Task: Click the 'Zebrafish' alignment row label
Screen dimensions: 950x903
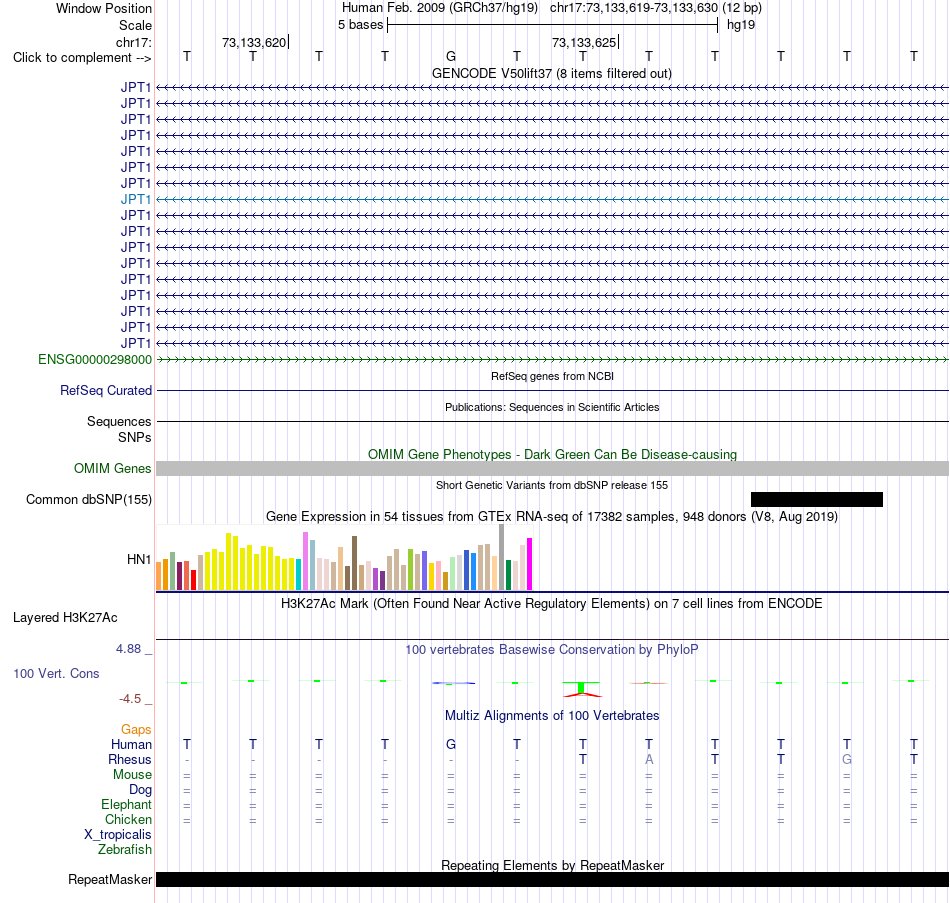Action: [124, 850]
